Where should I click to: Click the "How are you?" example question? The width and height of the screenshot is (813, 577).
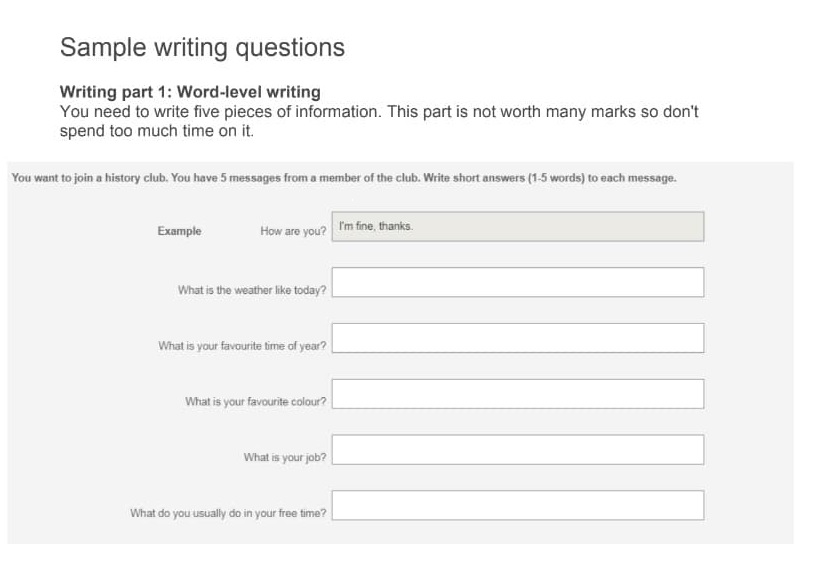coord(293,231)
